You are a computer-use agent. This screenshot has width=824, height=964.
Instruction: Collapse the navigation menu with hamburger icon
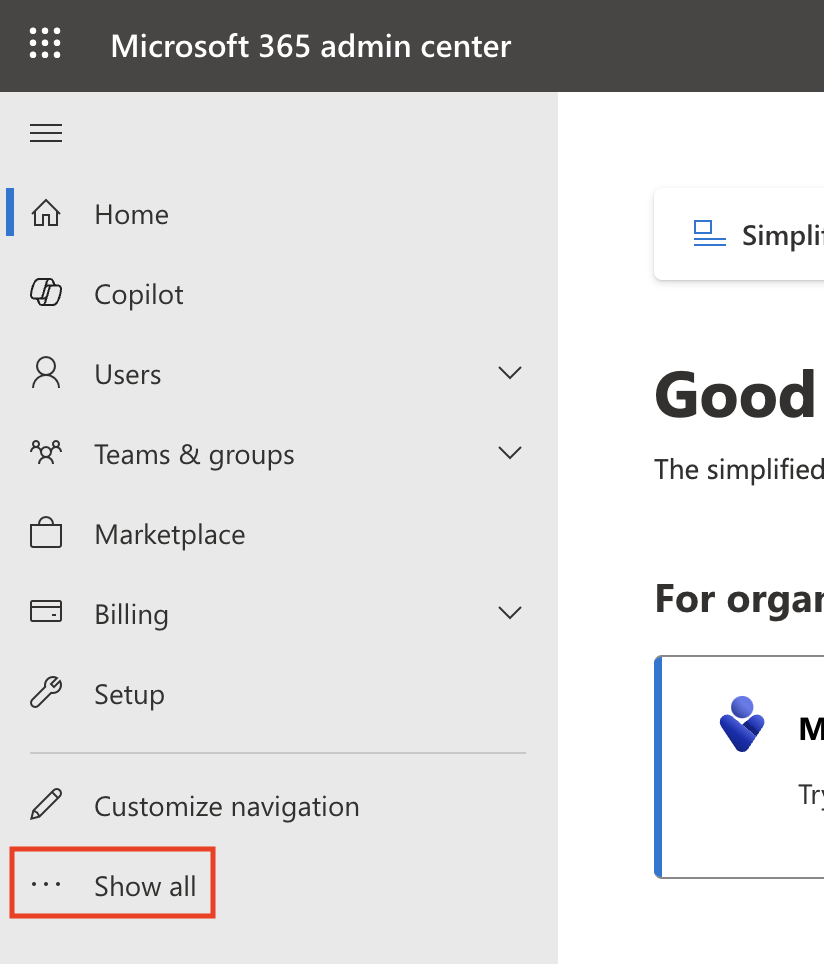(x=46, y=133)
